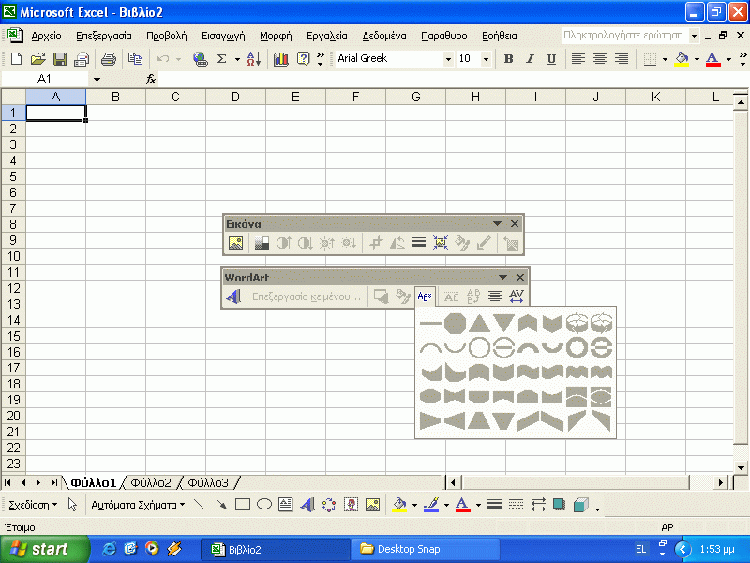Insert Diagram from the Drawing toolbar
750x563 pixels.
pyautogui.click(x=329, y=504)
